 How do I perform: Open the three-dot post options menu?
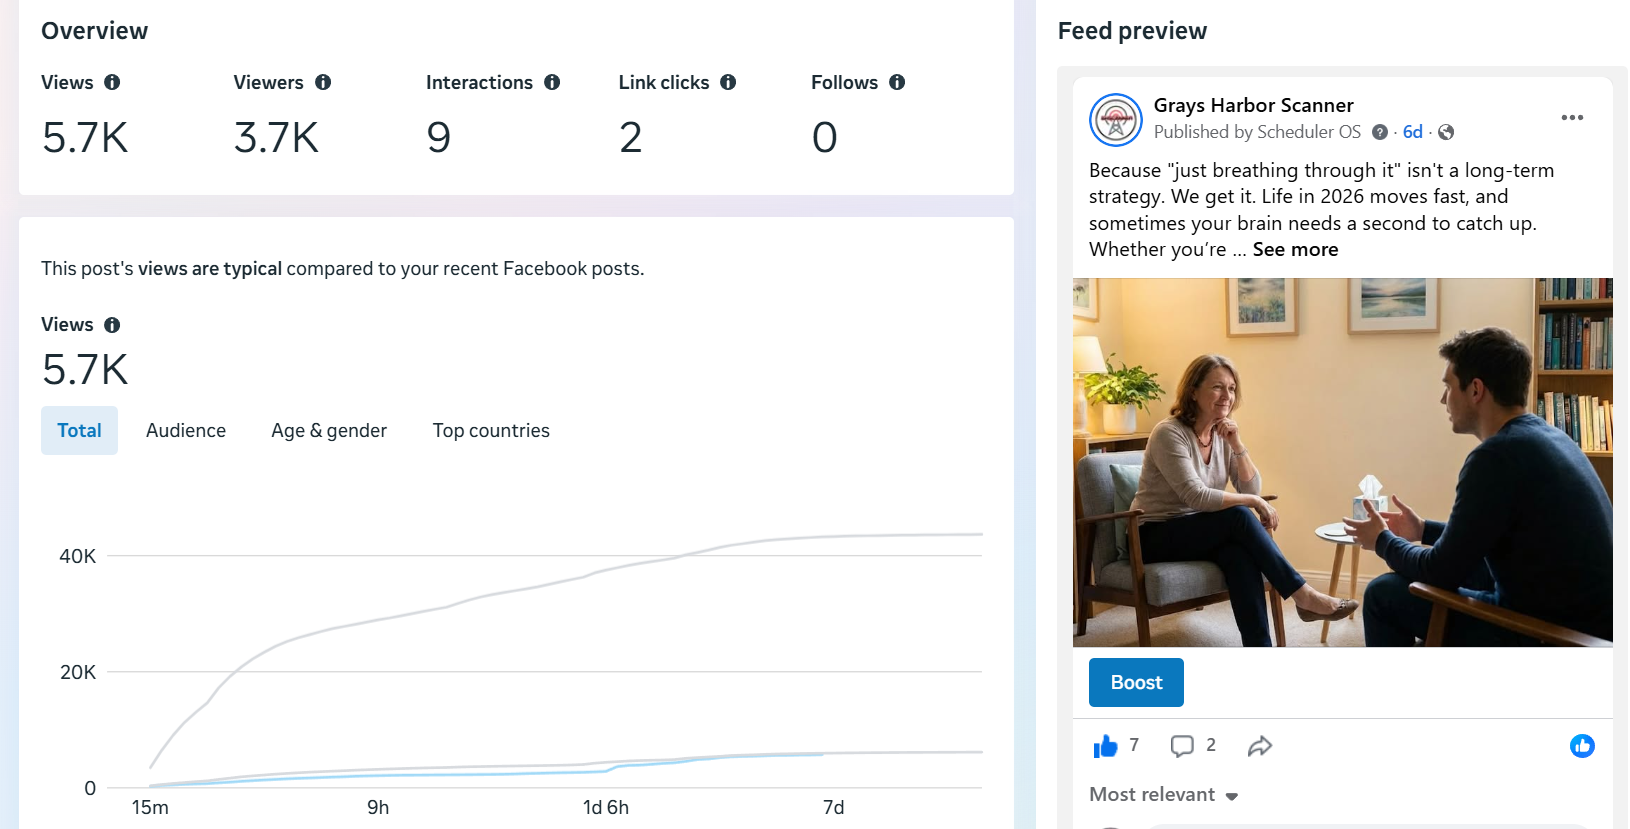point(1572,118)
